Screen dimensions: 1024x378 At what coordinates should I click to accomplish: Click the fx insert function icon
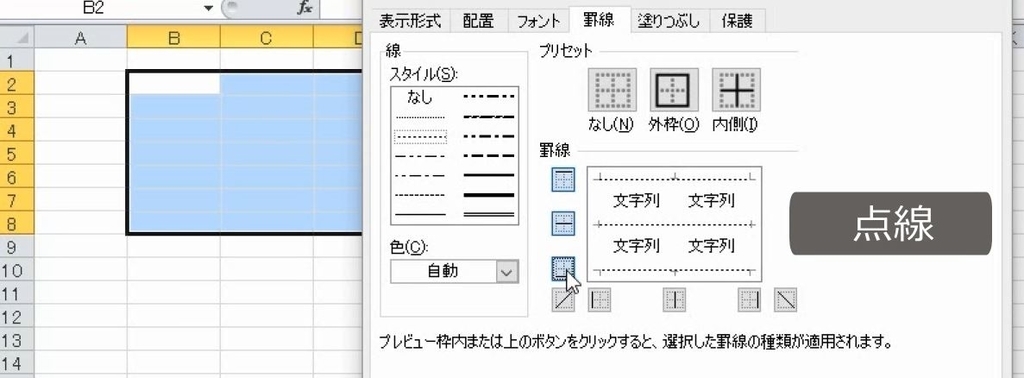304,8
